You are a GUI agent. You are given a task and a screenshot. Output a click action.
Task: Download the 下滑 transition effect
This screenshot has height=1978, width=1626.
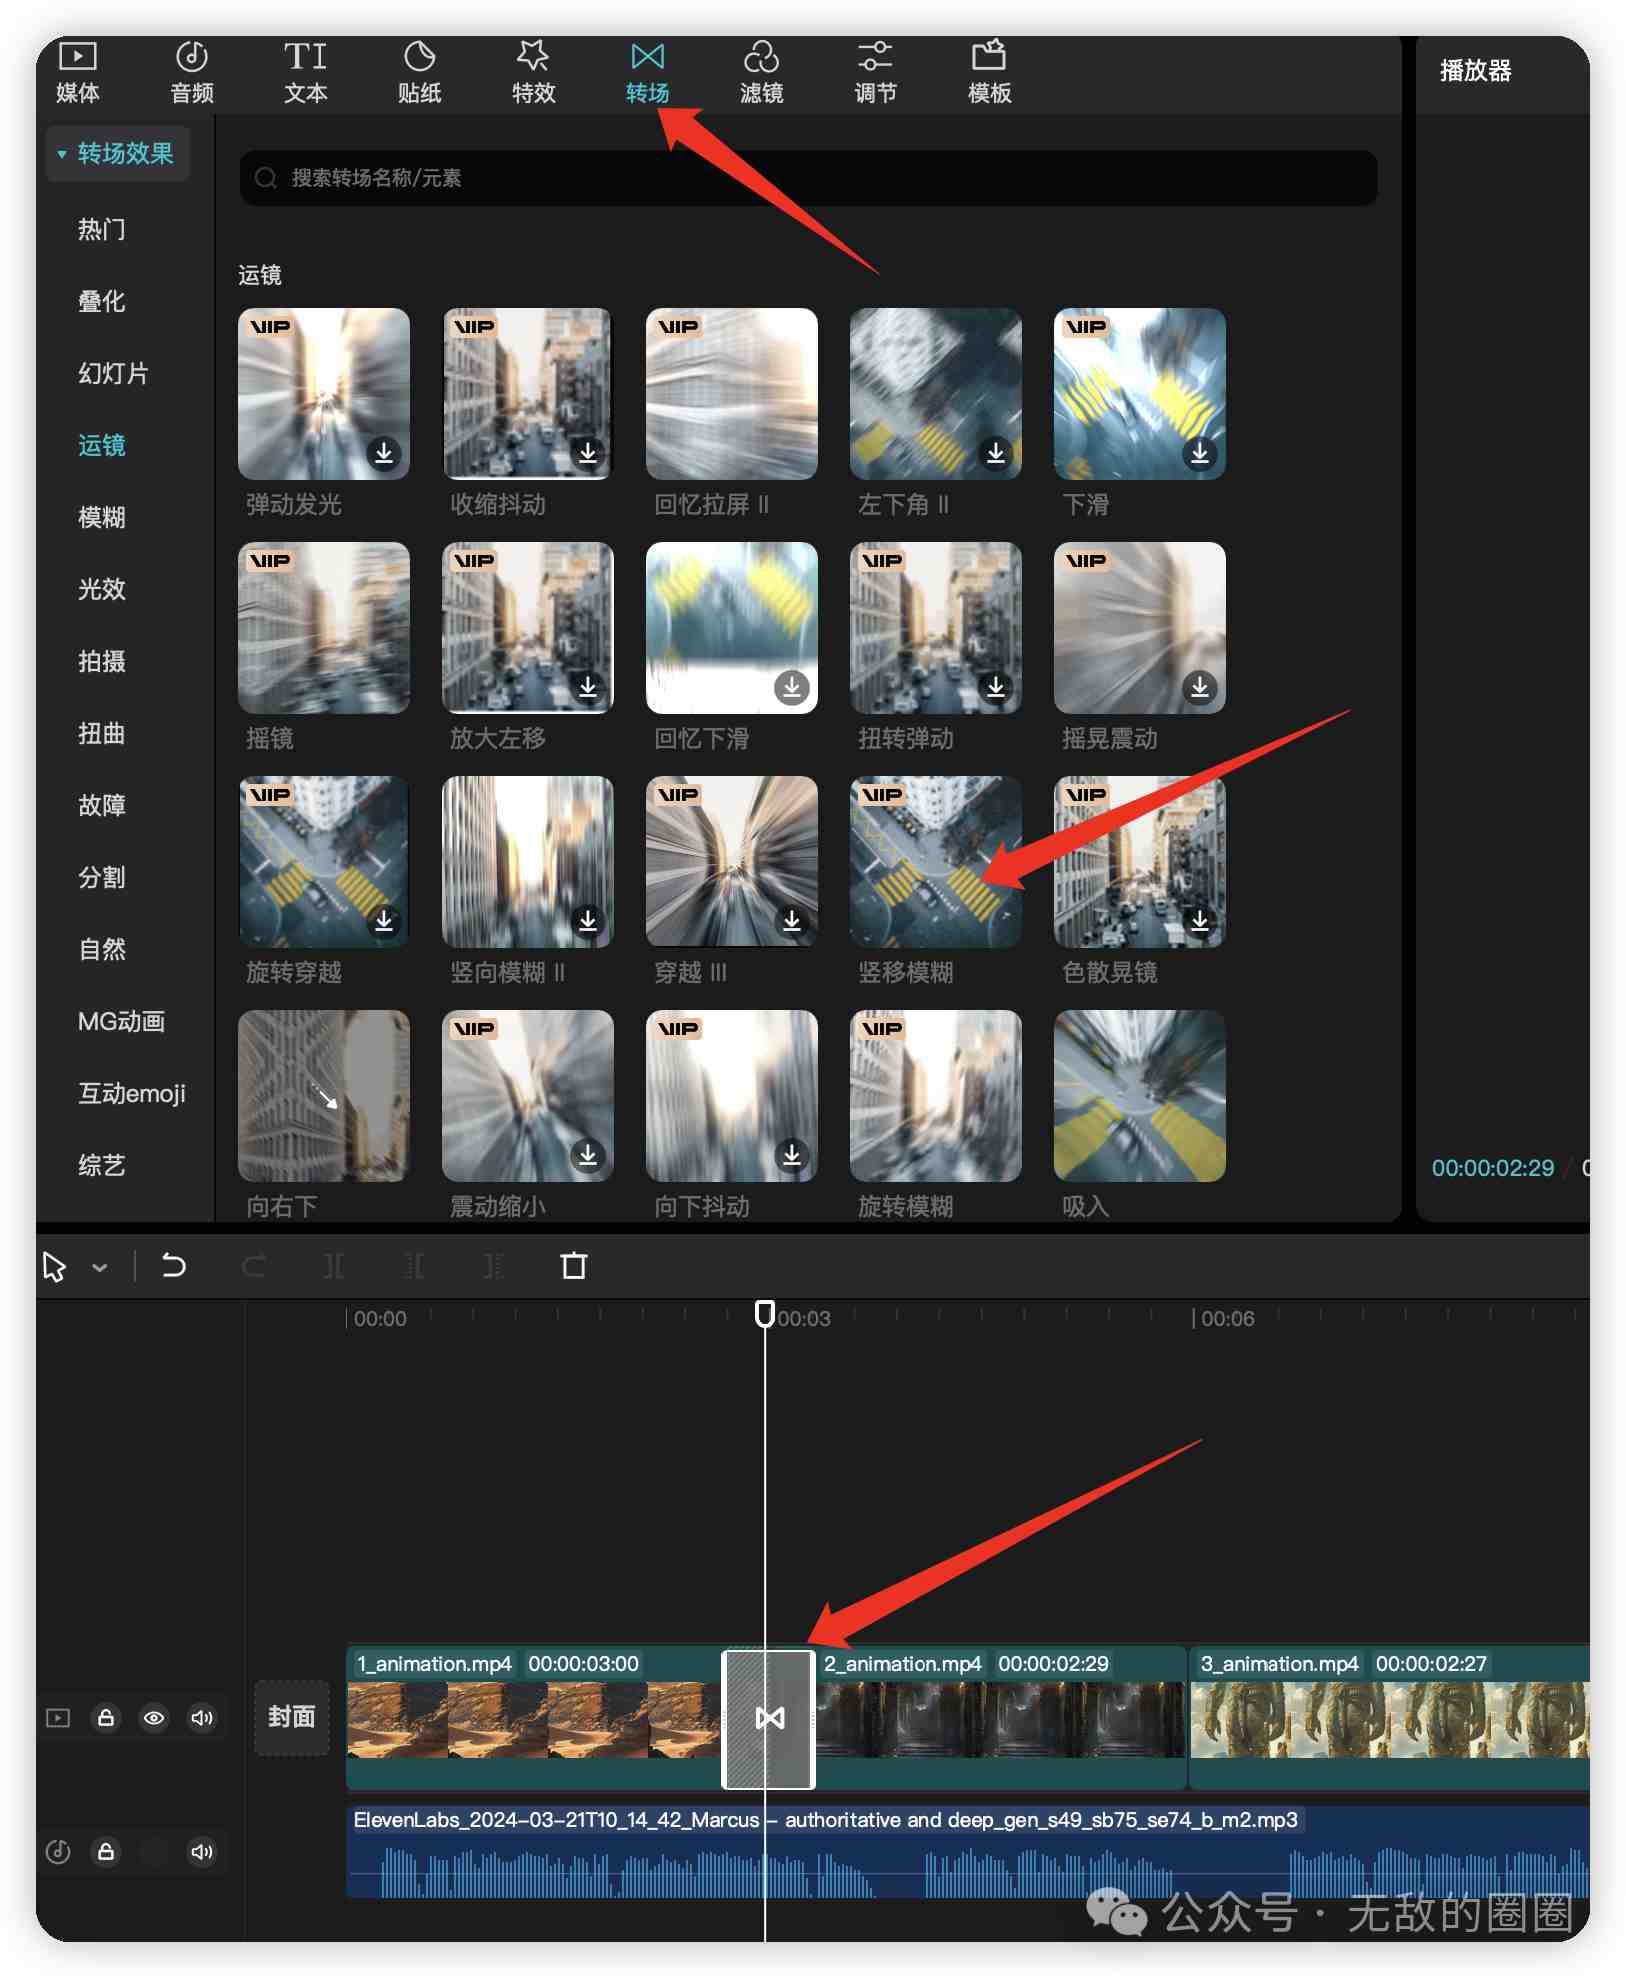point(1199,454)
